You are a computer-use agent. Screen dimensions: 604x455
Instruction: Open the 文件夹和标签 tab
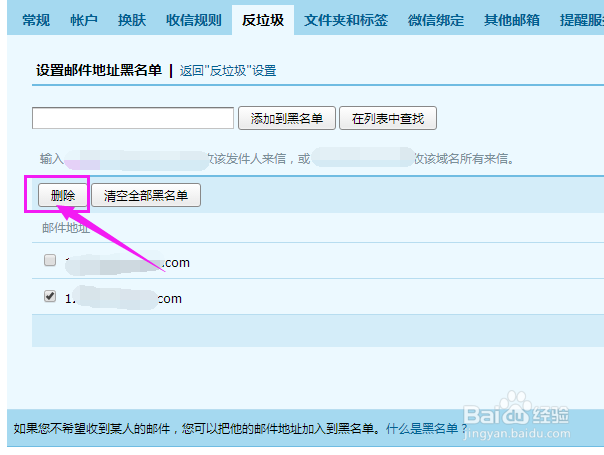(x=346, y=20)
